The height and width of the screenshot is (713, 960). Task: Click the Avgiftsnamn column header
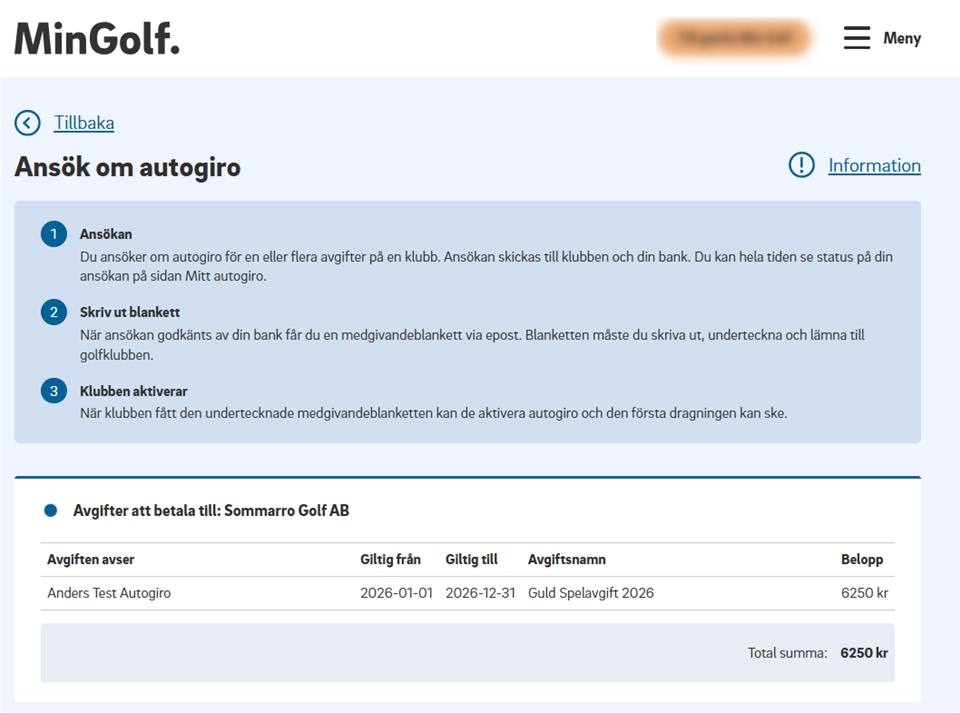coord(566,559)
